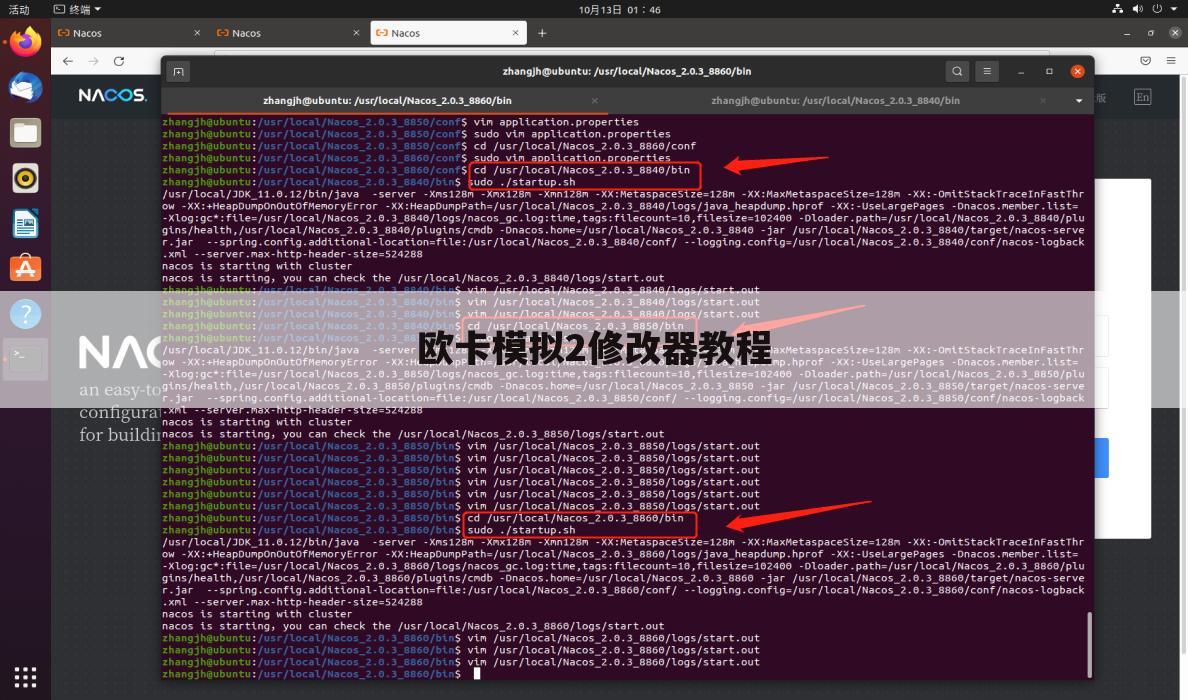Add a new terminal tab

[x=178, y=72]
